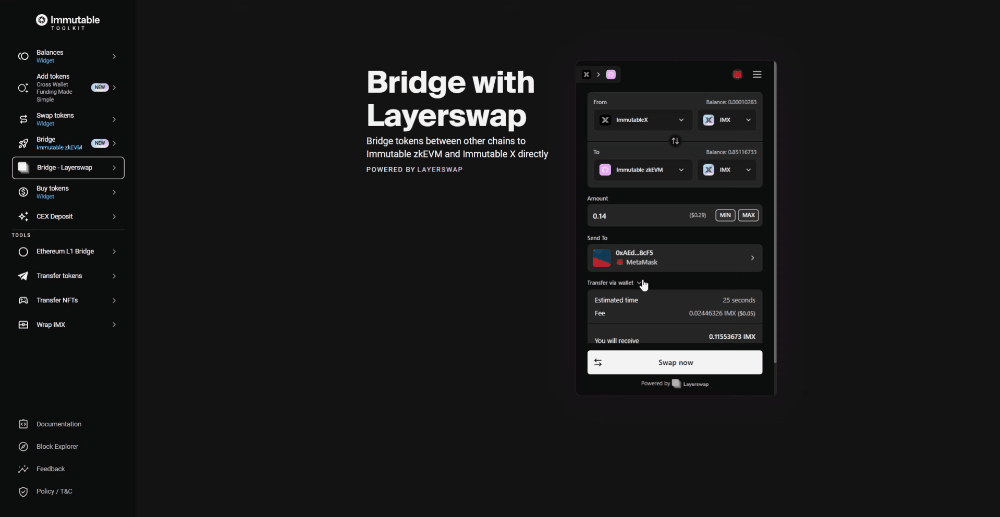The image size is (1000, 517).
Task: Open the Block Explorer link
Action: point(57,446)
